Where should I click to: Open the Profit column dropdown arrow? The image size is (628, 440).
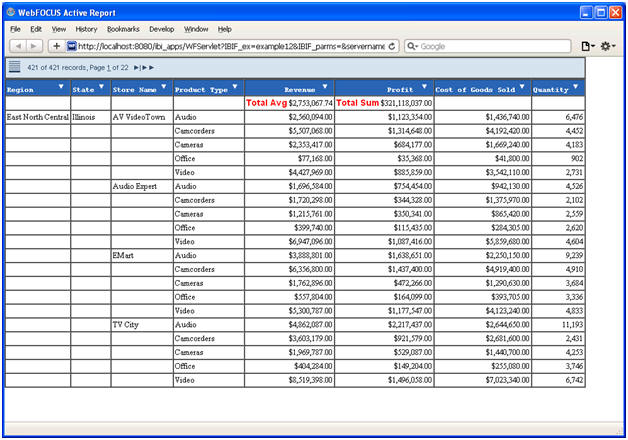(x=425, y=86)
